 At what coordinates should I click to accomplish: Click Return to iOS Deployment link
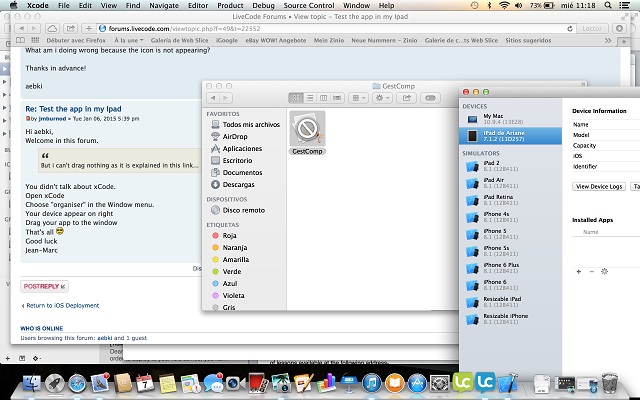63,304
